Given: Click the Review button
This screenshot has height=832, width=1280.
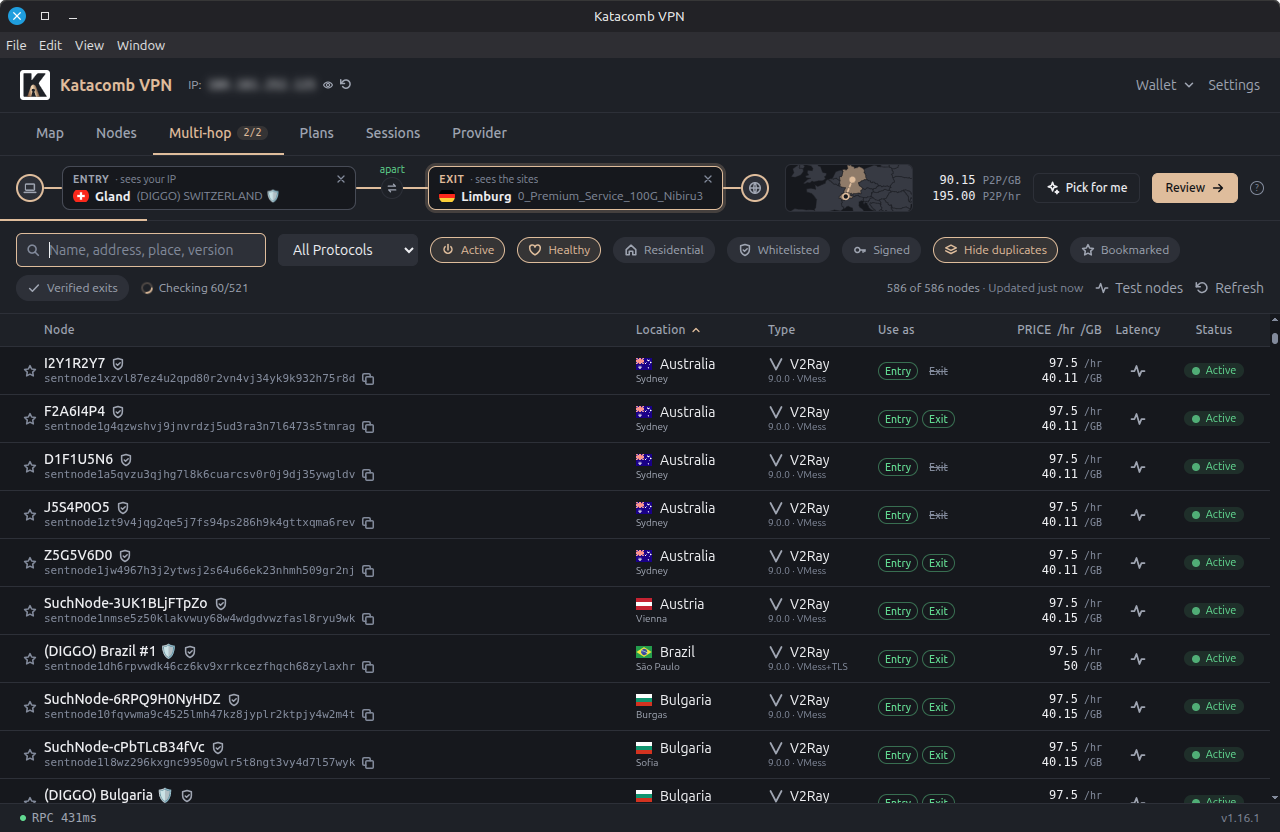Looking at the screenshot, I should click(1195, 188).
